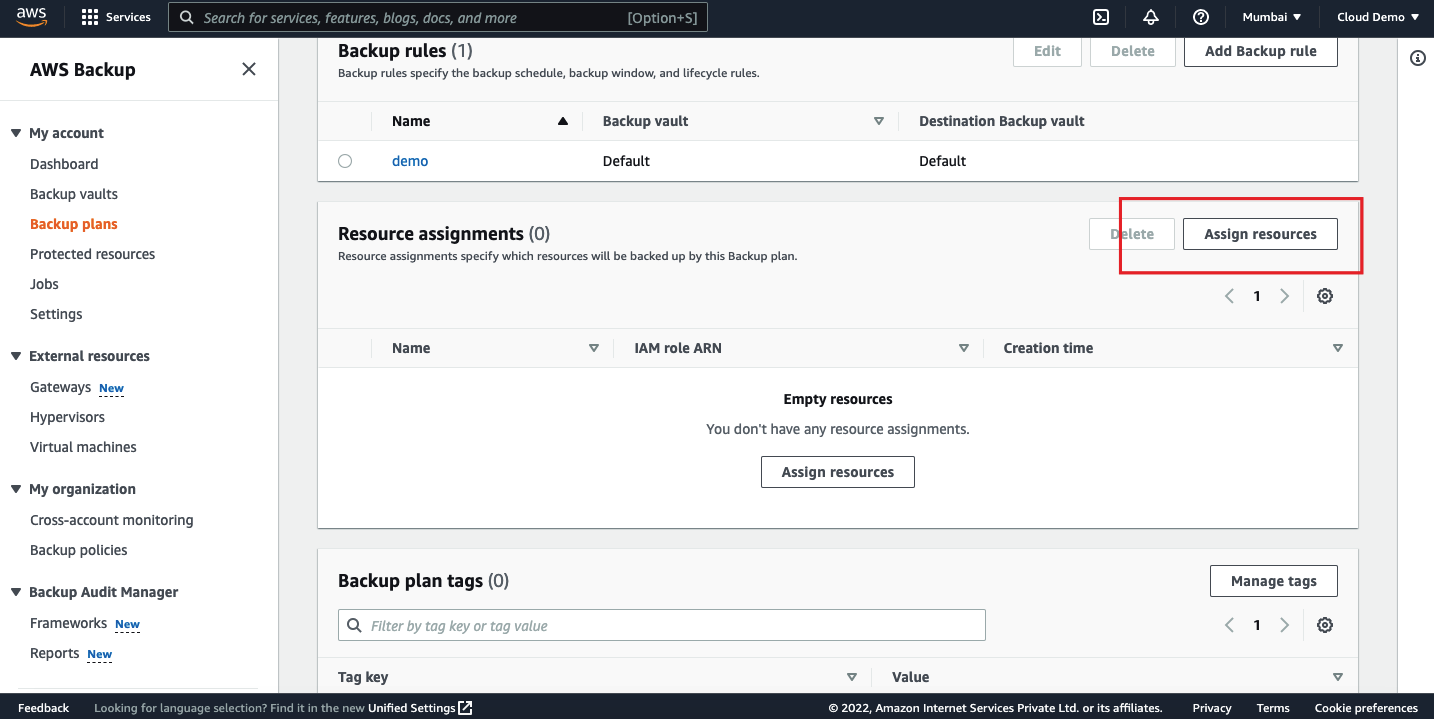Collapse the Backup Audit Manager section
The height and width of the screenshot is (719, 1434).
pos(16,592)
